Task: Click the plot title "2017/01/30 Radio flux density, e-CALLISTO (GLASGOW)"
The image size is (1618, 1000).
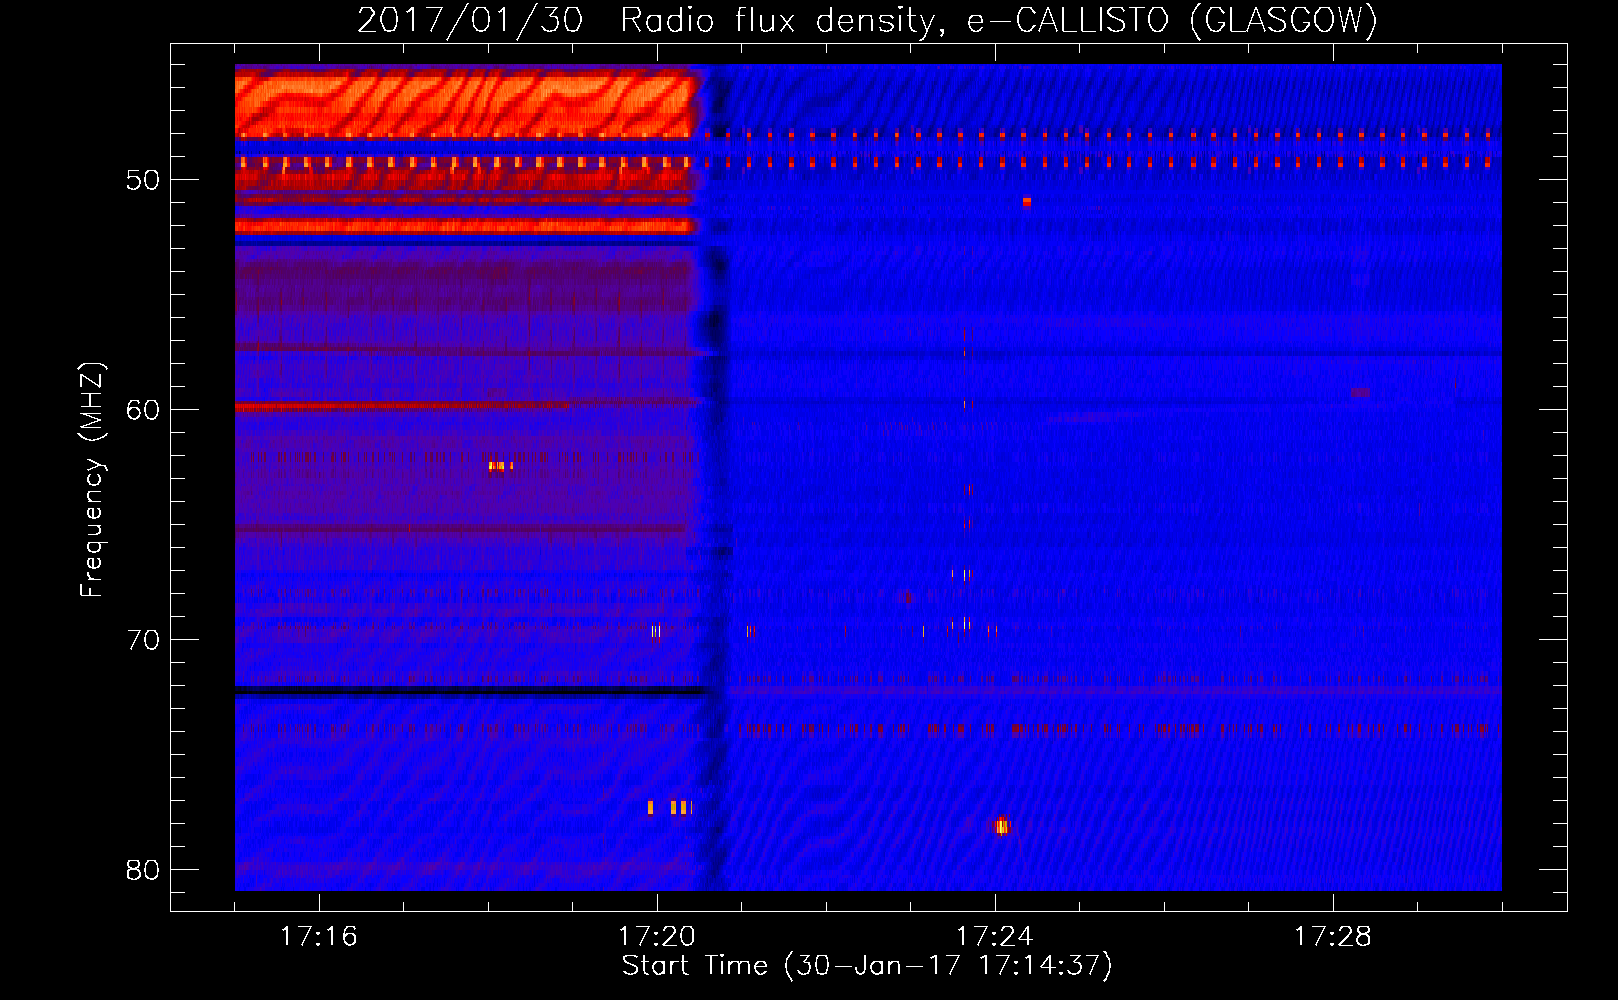Action: pyautogui.click(x=868, y=20)
